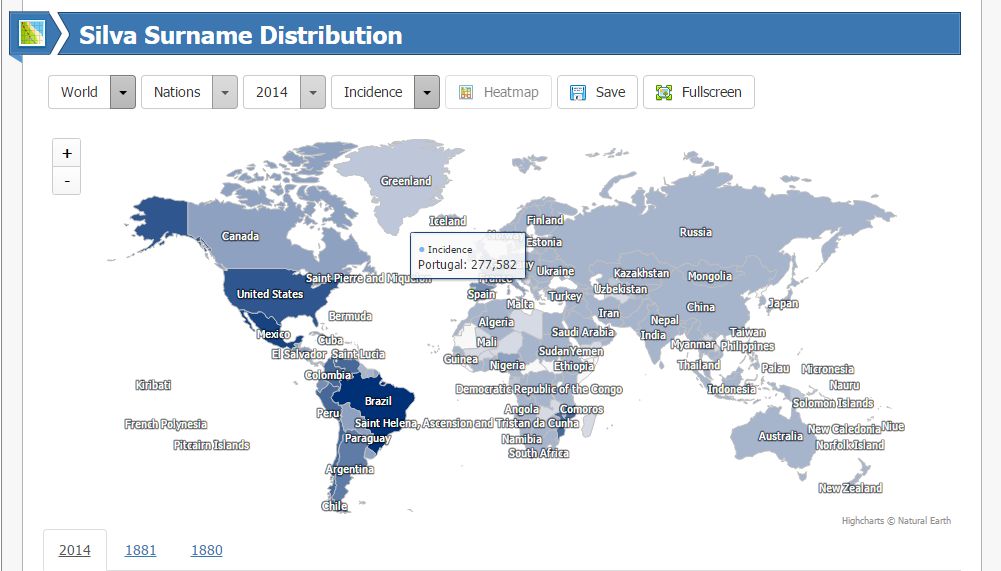The height and width of the screenshot is (571, 1001).
Task: Click Australia on the map
Action: (780, 436)
